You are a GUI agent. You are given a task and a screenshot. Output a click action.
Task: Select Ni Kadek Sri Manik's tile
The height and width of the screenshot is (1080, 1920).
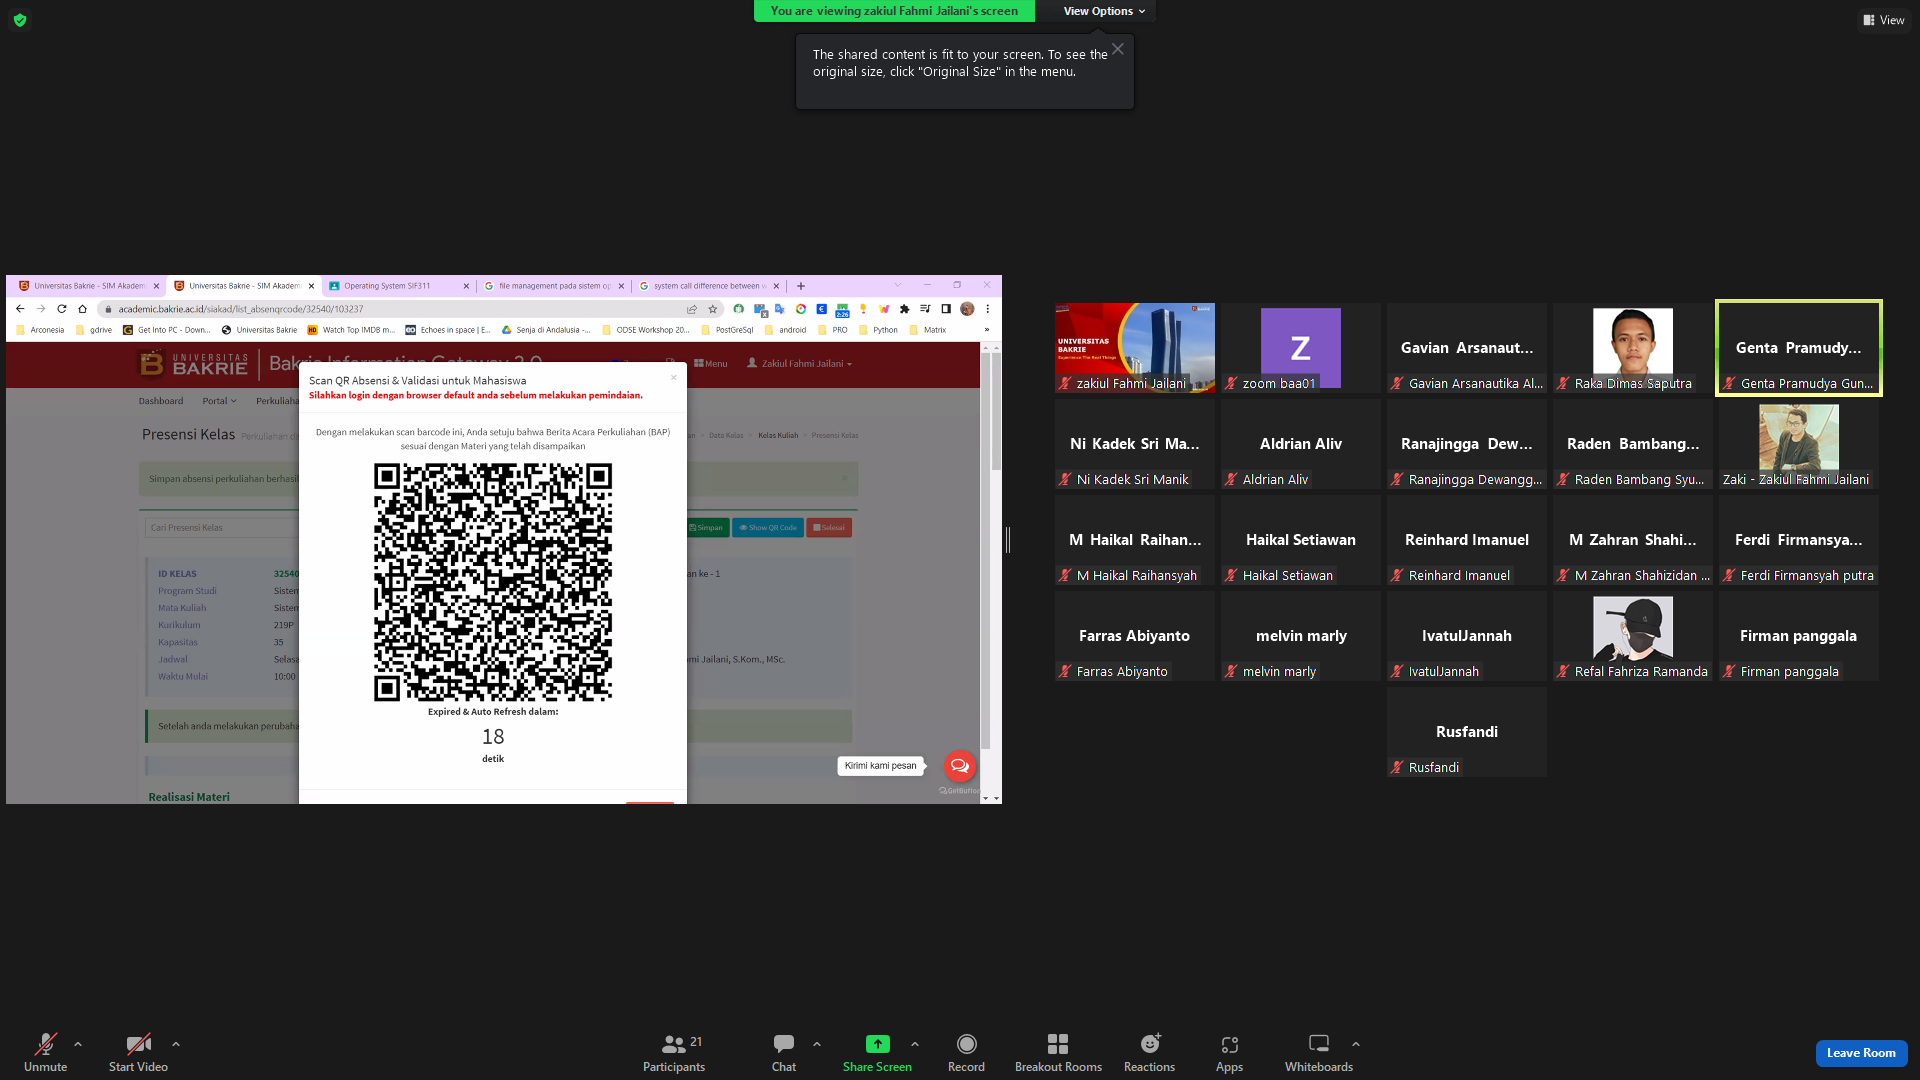click(1134, 444)
